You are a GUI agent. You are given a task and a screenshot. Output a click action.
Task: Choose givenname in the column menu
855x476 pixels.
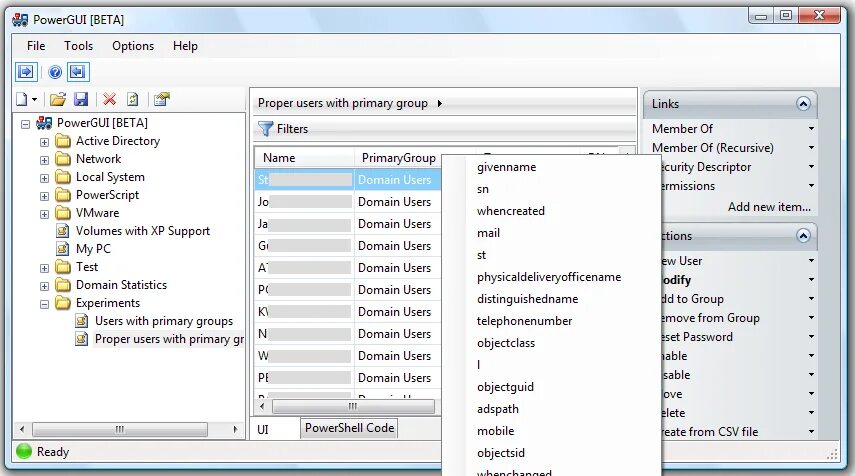(507, 167)
